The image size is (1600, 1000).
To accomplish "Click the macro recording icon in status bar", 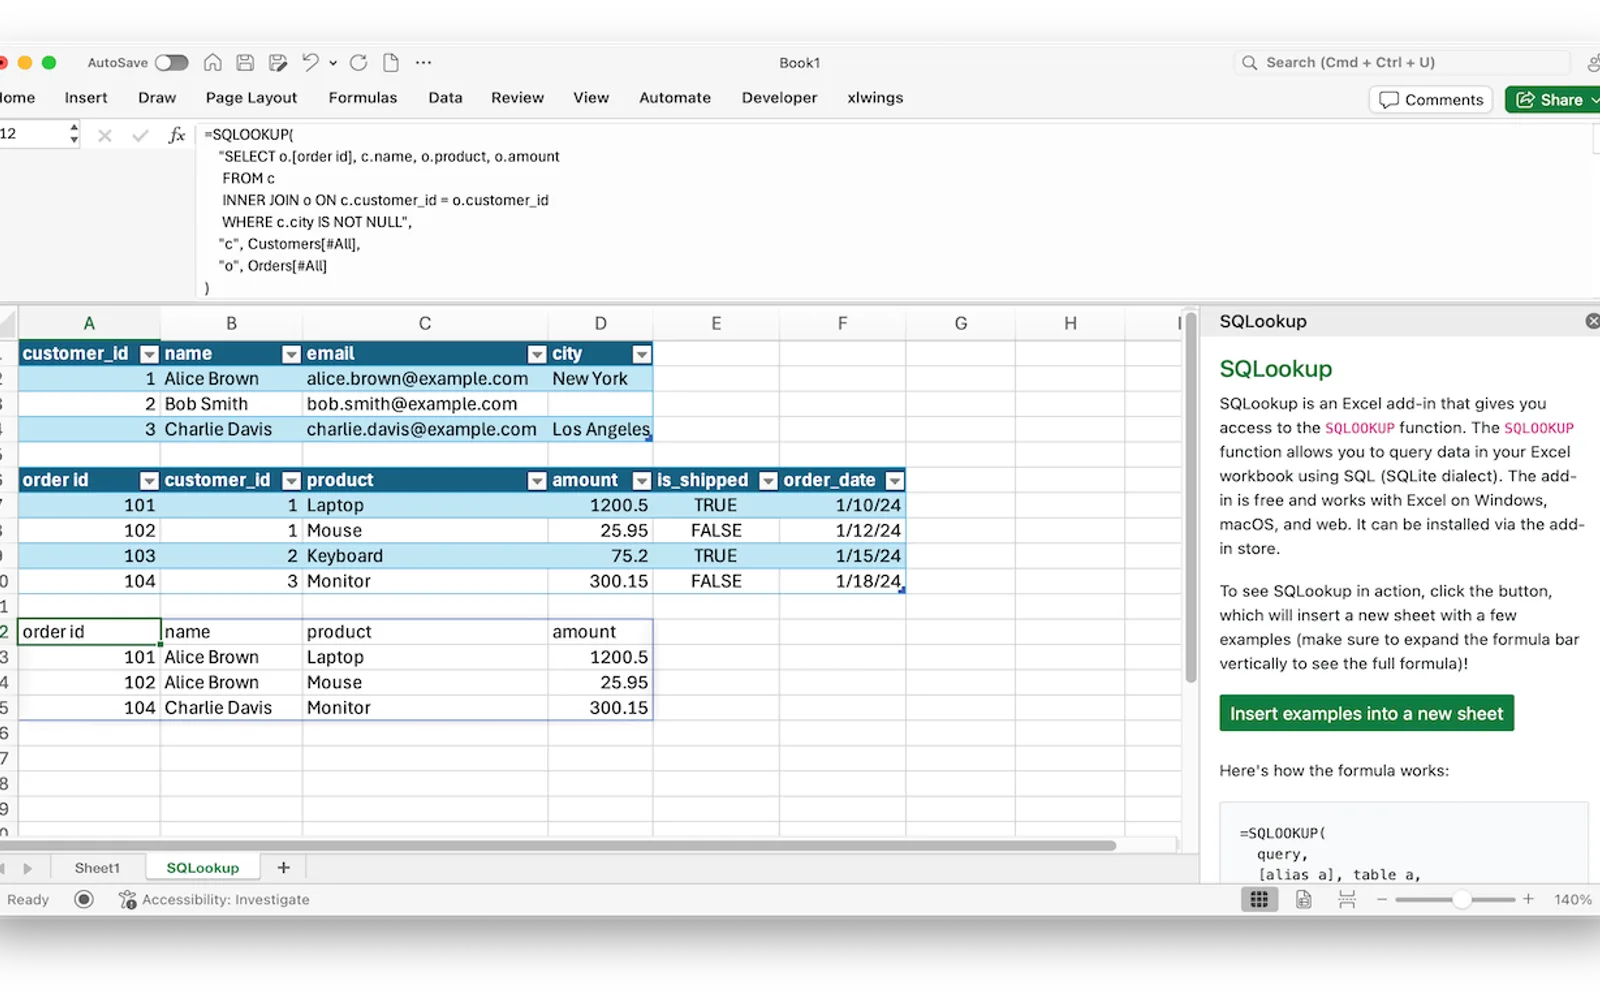I will tap(84, 899).
